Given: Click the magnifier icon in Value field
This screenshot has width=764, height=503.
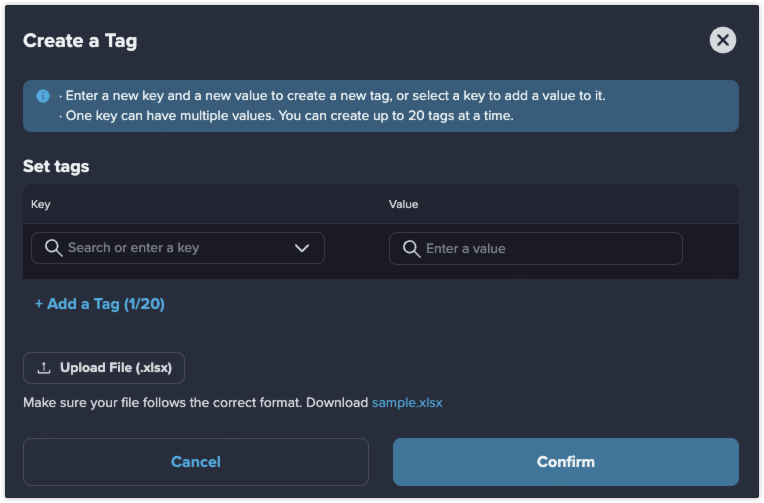Looking at the screenshot, I should pos(410,248).
